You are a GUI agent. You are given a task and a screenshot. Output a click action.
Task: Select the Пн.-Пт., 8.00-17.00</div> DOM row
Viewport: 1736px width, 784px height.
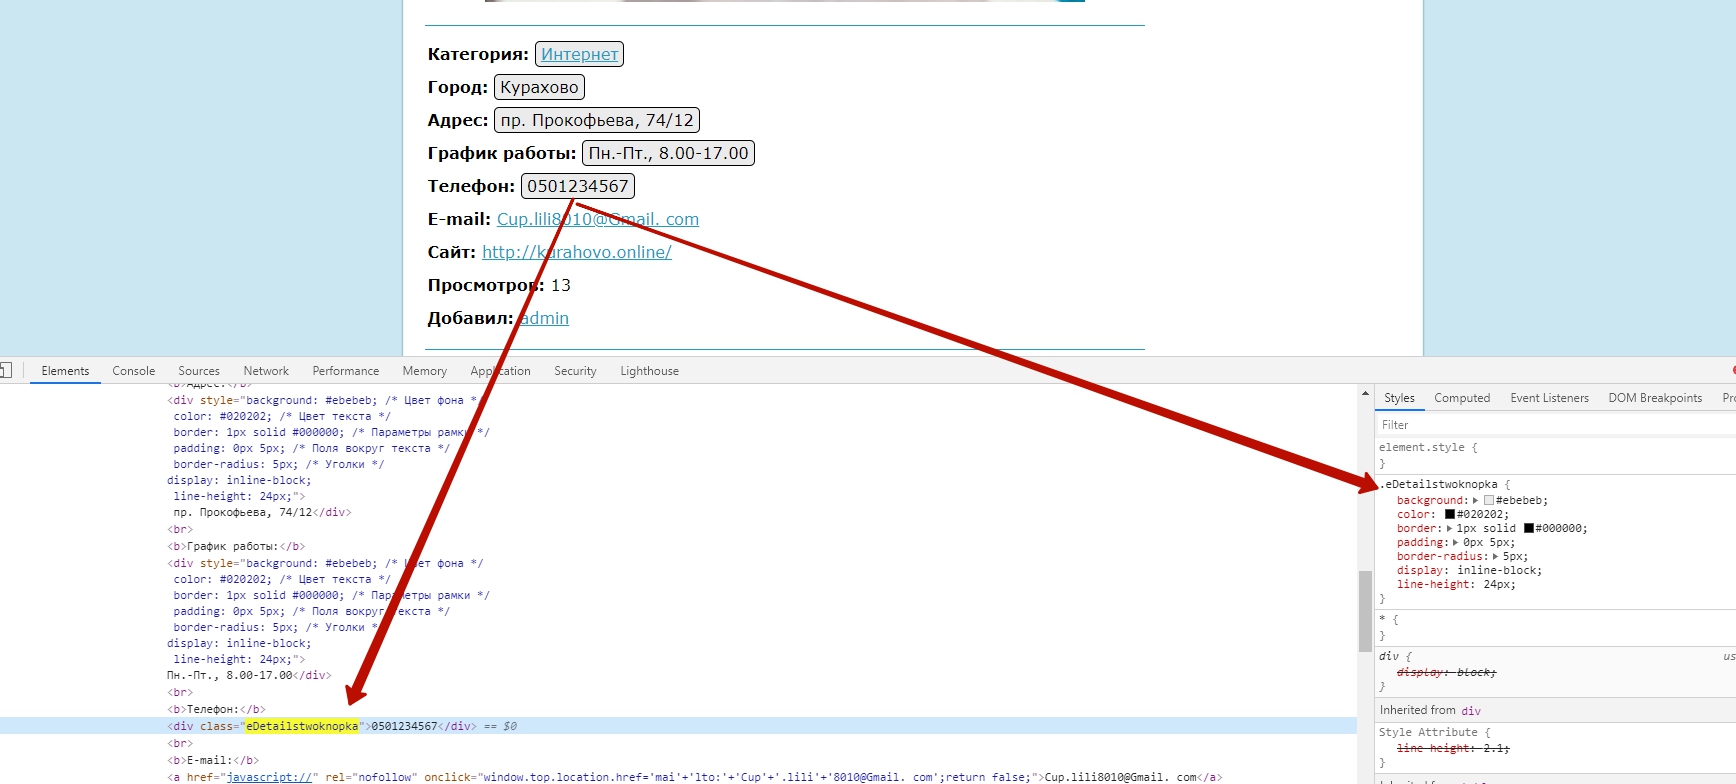point(249,675)
